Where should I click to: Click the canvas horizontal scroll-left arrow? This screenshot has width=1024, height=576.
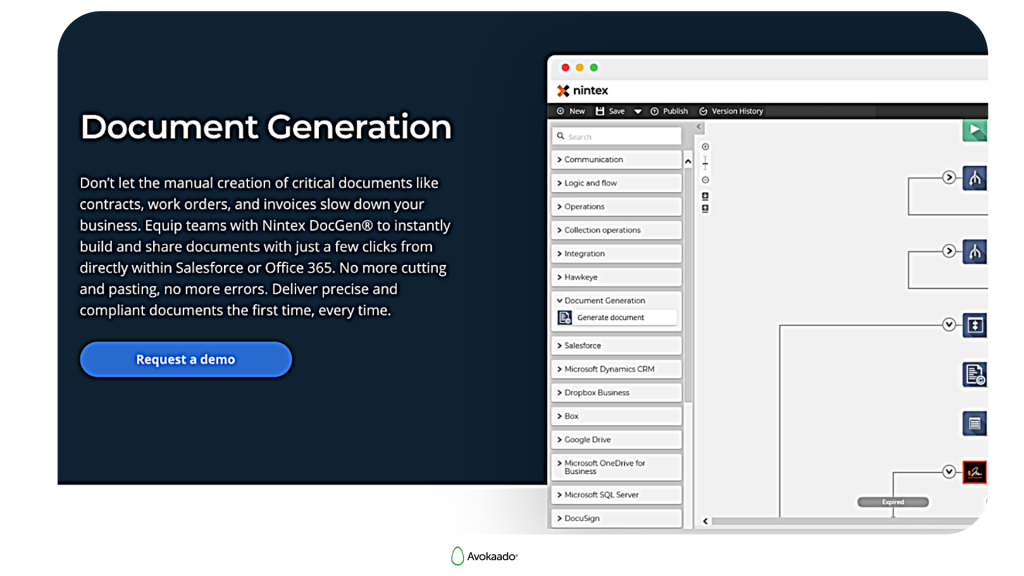coord(705,521)
